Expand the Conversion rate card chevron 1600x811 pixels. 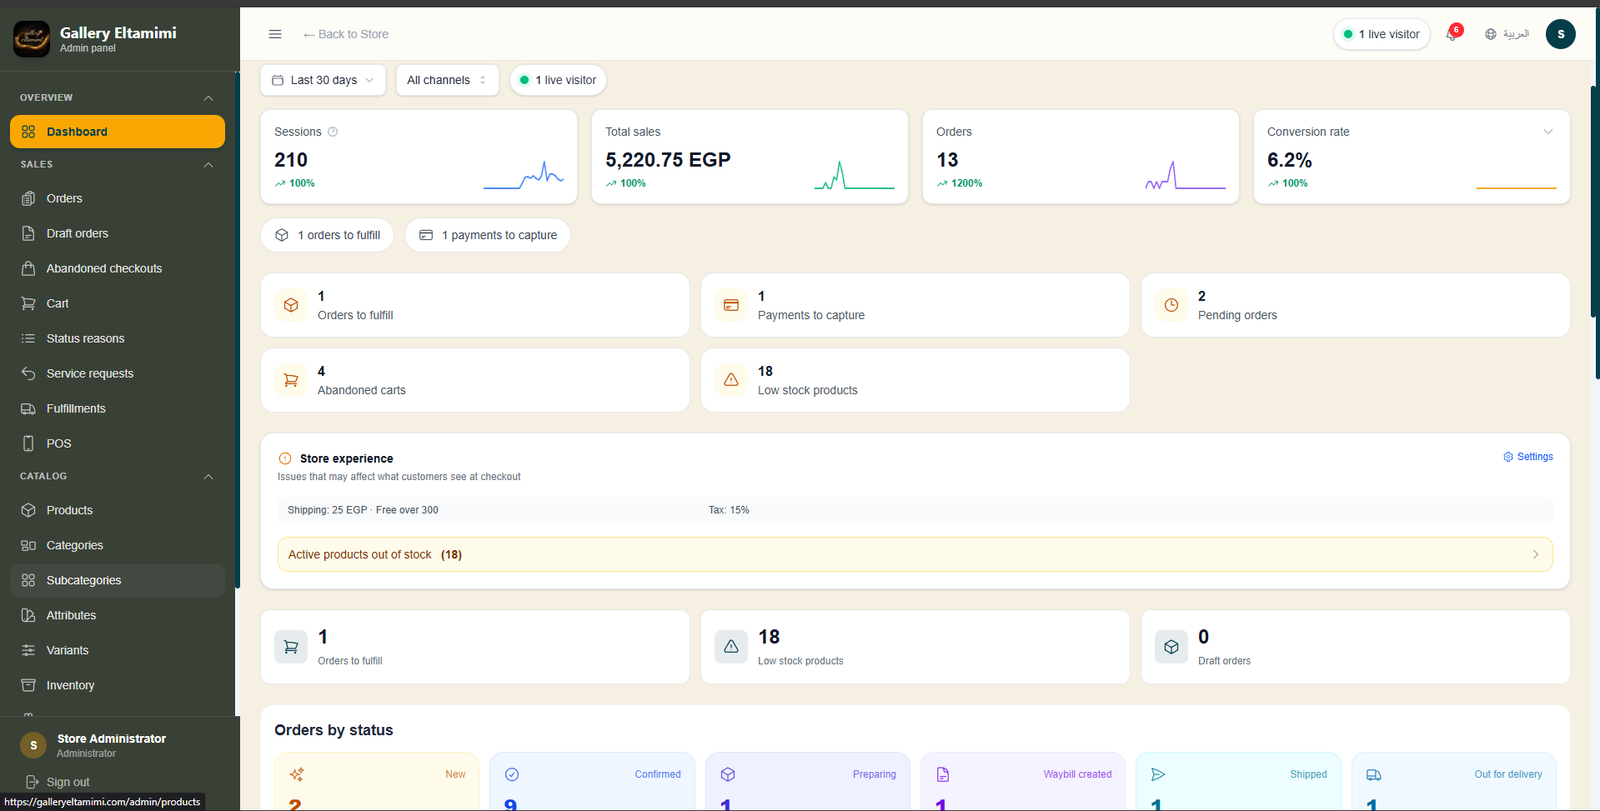pos(1548,132)
